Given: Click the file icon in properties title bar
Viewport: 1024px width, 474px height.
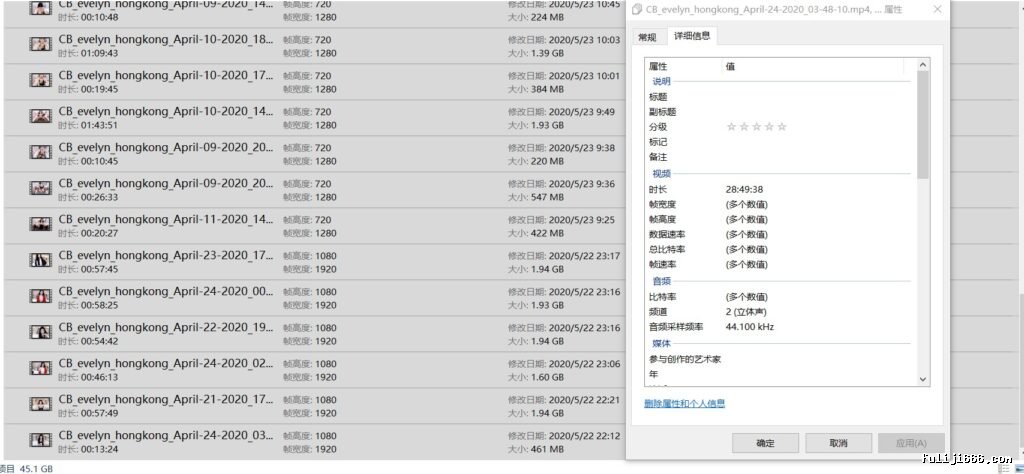Looking at the screenshot, I should pyautogui.click(x=637, y=10).
